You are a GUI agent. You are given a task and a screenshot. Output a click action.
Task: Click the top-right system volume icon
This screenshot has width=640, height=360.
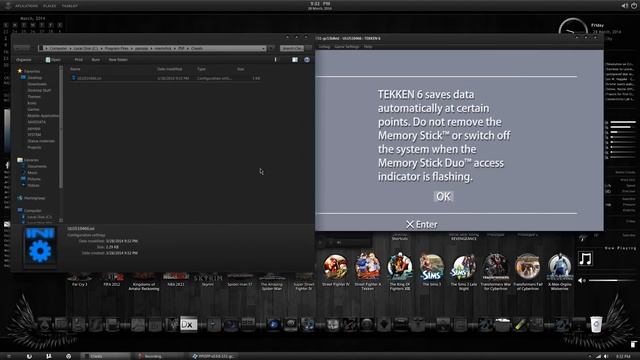point(624,6)
